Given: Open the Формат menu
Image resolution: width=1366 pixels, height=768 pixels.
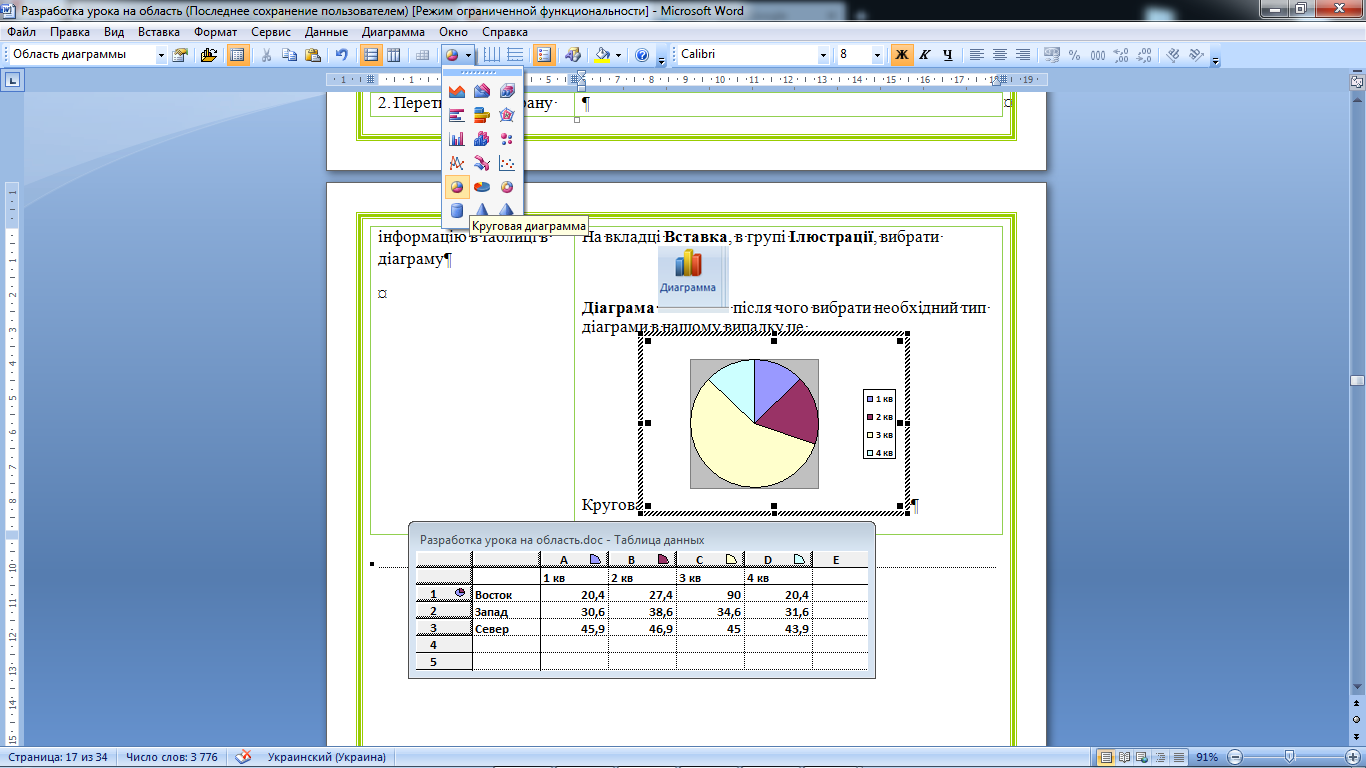Looking at the screenshot, I should (x=215, y=32).
